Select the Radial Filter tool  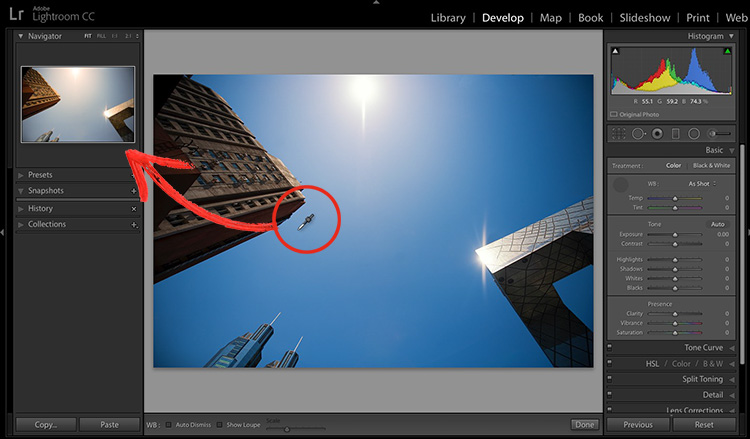(x=694, y=134)
